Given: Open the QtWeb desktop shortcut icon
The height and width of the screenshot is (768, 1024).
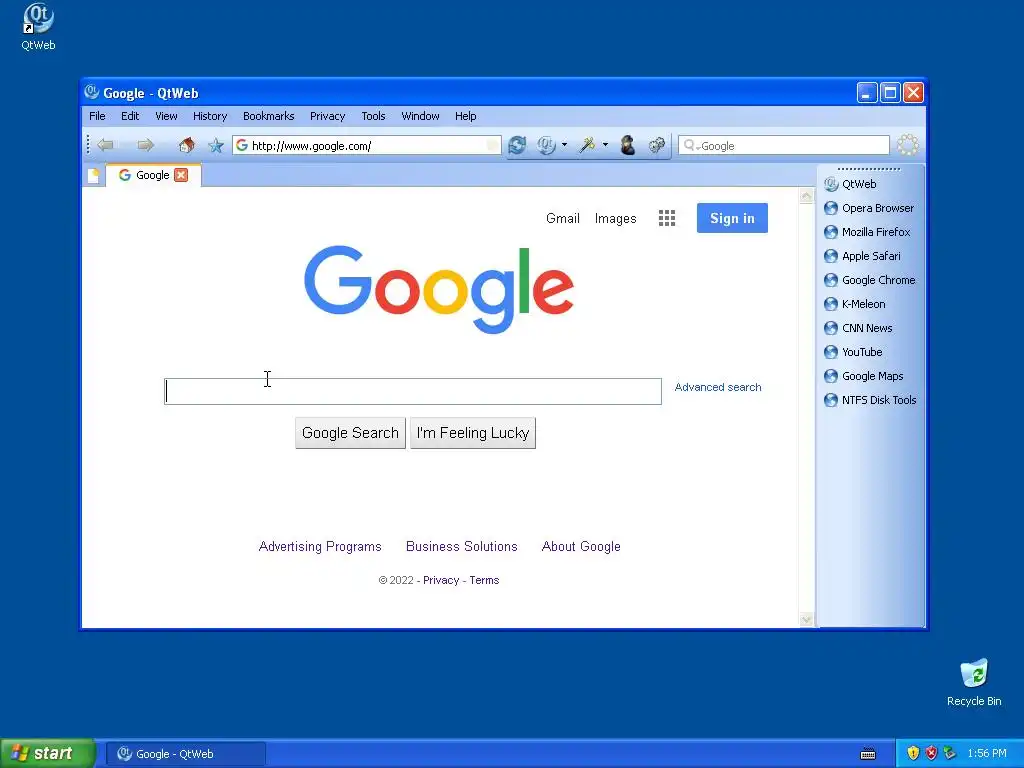Looking at the screenshot, I should 38,27.
